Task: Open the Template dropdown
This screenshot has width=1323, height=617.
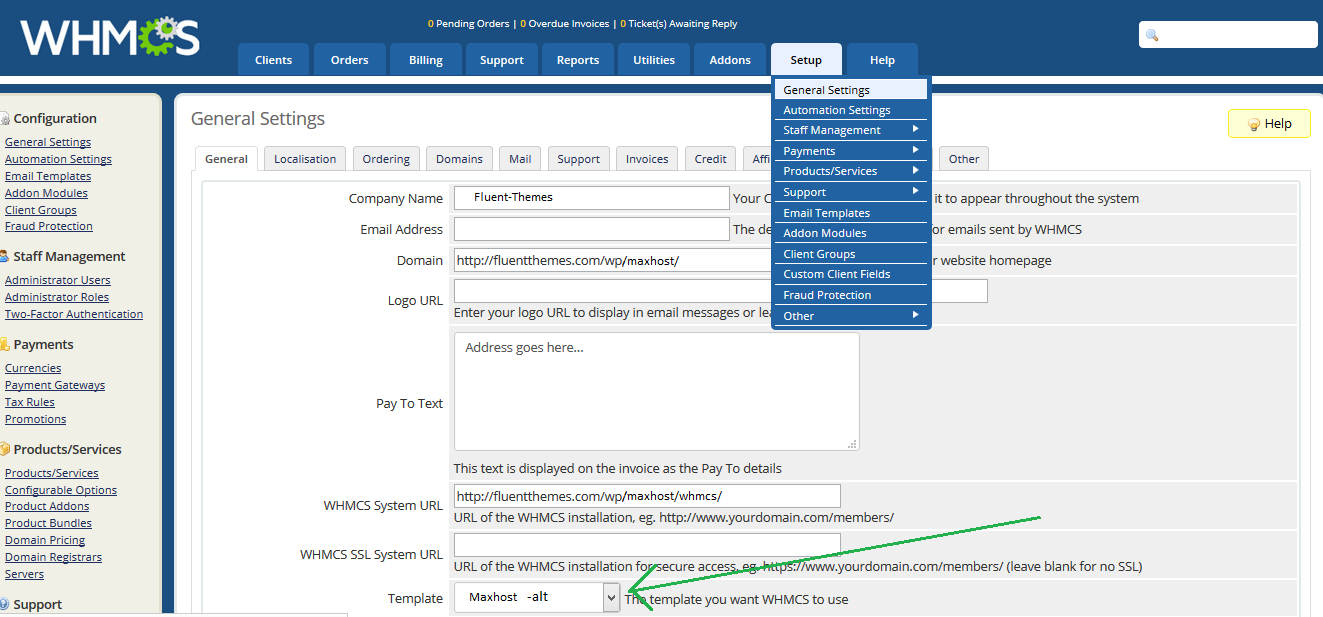Action: [611, 598]
